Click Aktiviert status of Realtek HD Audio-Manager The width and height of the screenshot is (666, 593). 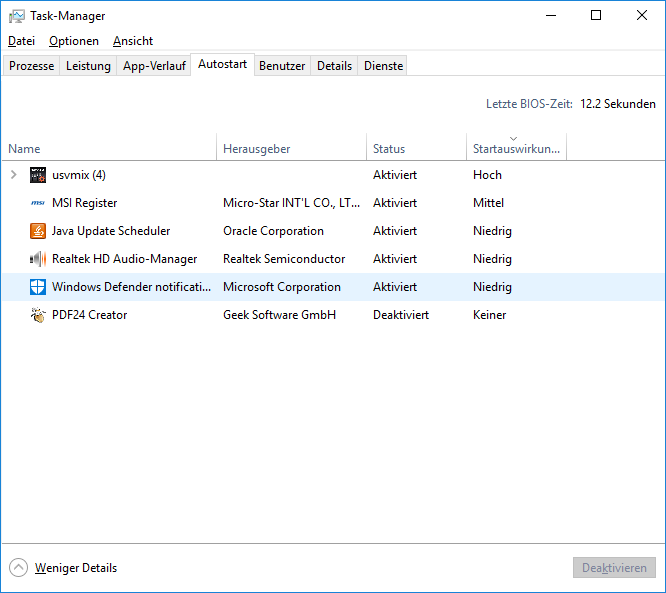395,259
